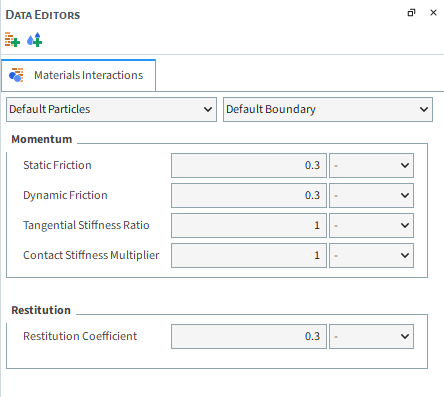
Task: Click the Momentum group heading
Action: click(42, 139)
